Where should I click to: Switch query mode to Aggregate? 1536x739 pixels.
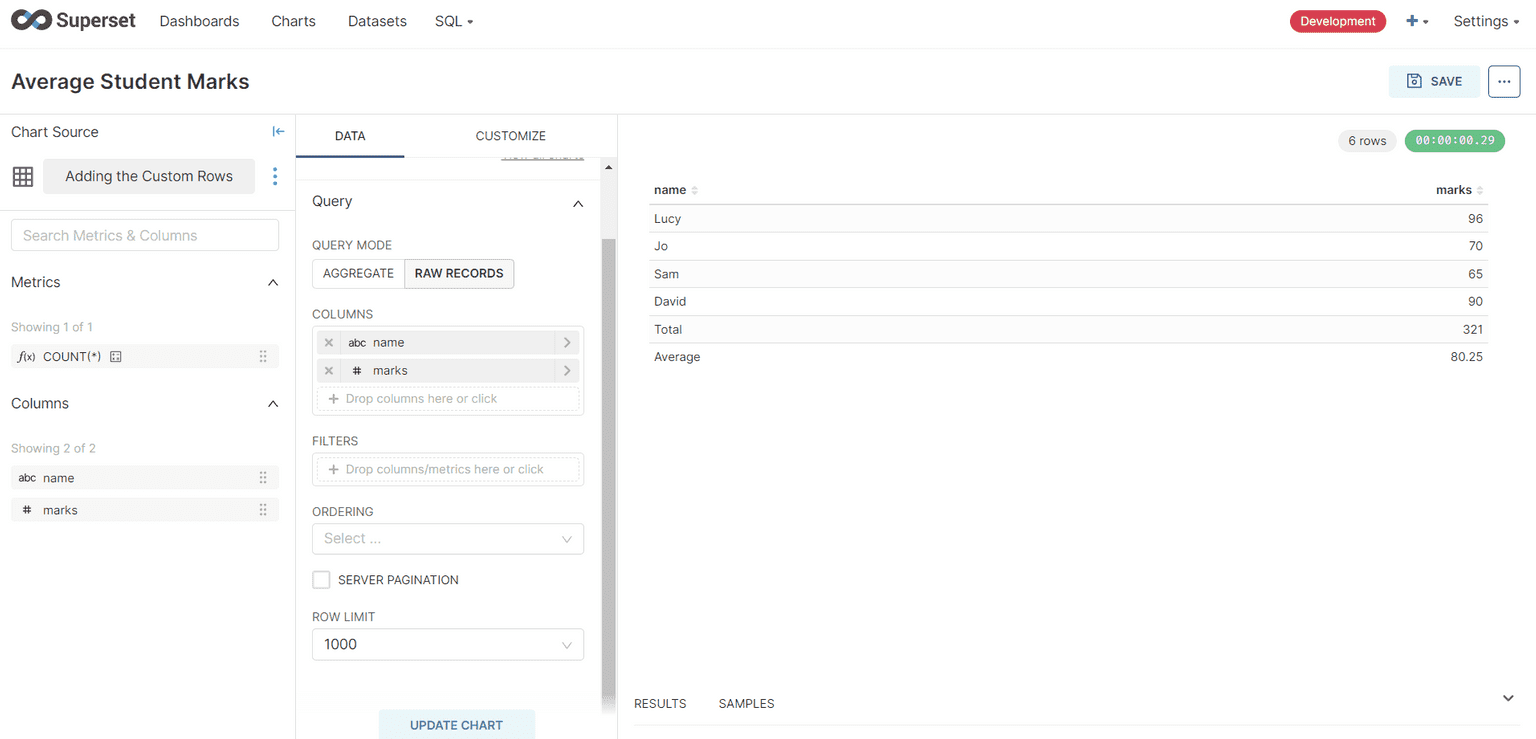pos(358,274)
